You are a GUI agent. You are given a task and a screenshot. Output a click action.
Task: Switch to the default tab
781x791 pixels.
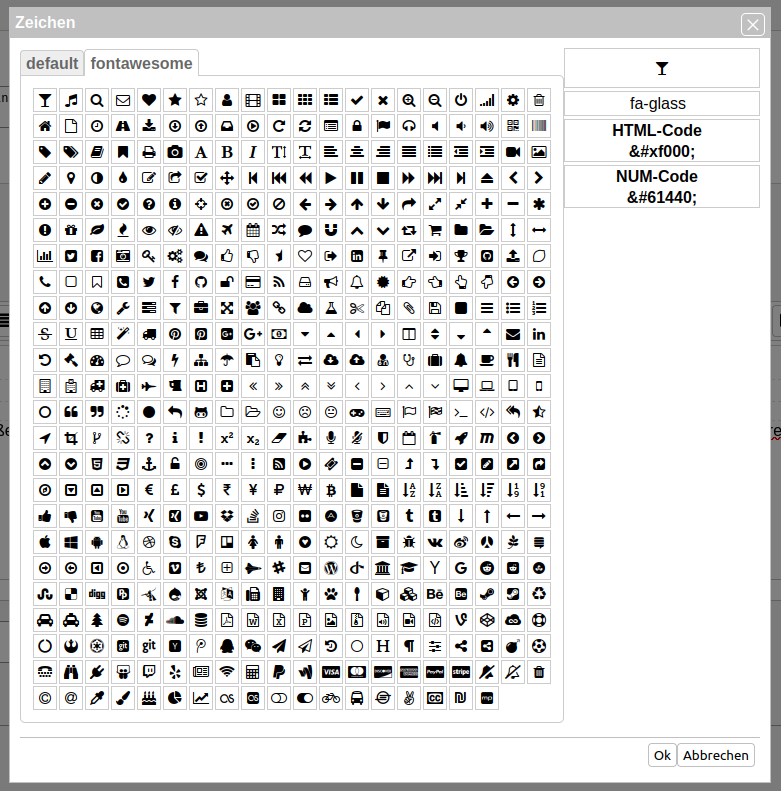coord(52,64)
